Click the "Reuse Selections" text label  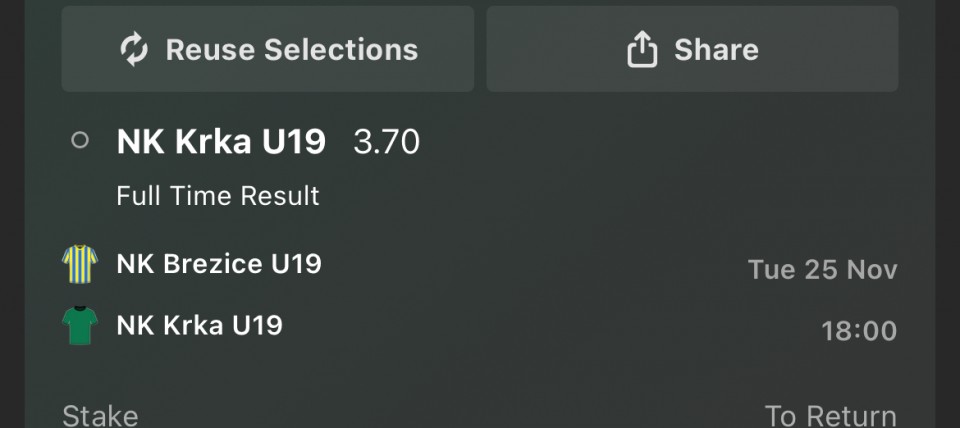click(291, 49)
